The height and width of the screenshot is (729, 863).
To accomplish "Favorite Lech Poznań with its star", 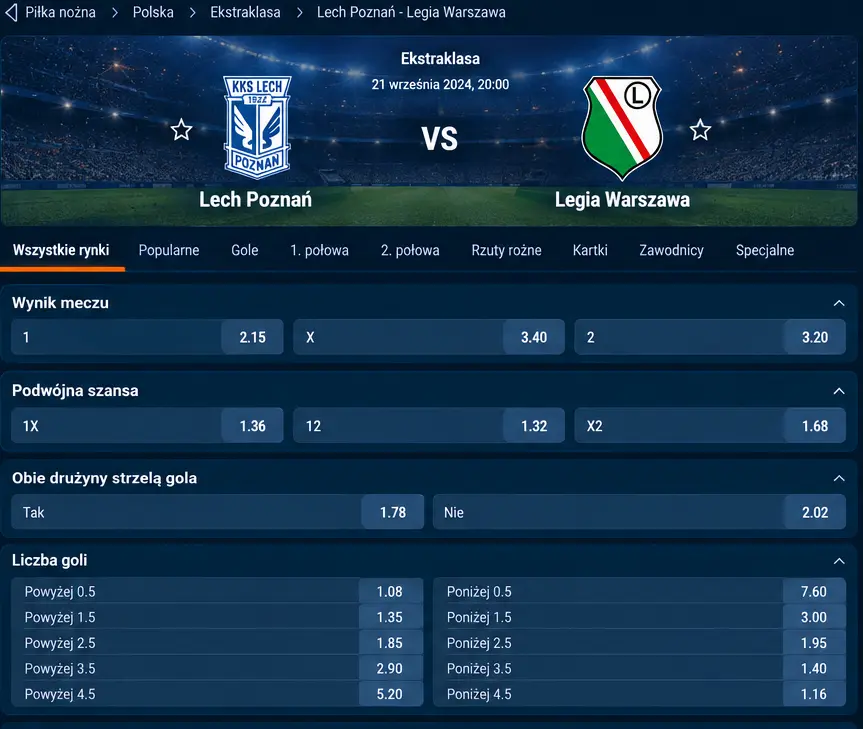I will click(181, 130).
